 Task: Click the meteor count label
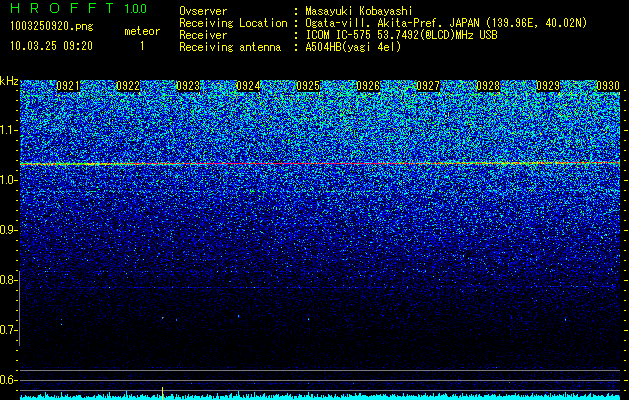[x=142, y=31]
